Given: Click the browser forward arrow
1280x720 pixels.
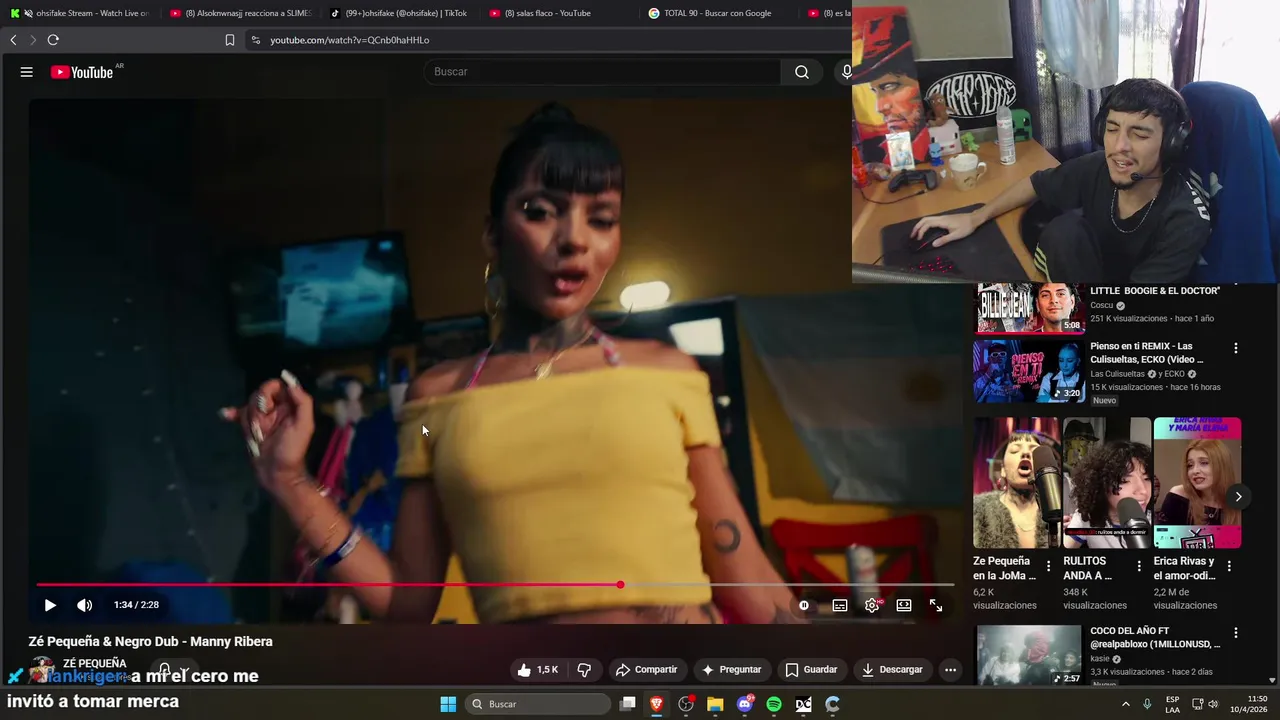Looking at the screenshot, I should [32, 40].
